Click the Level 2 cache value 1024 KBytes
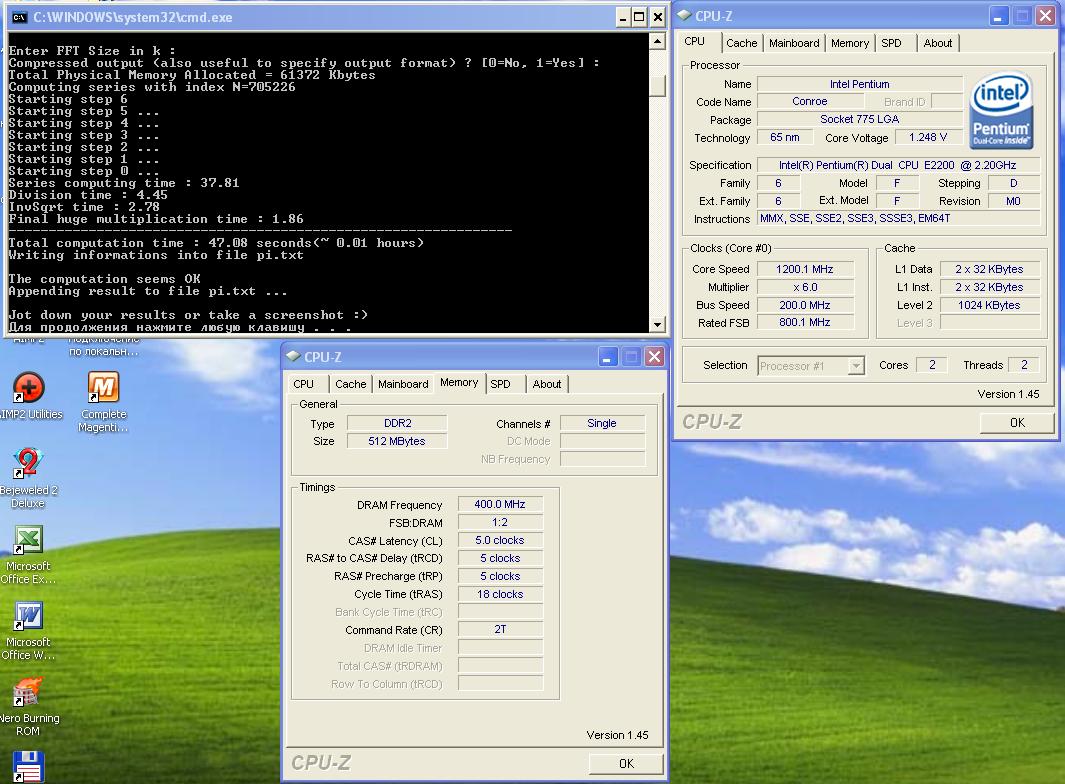Screen dimensions: 1065x784 [x=989, y=305]
